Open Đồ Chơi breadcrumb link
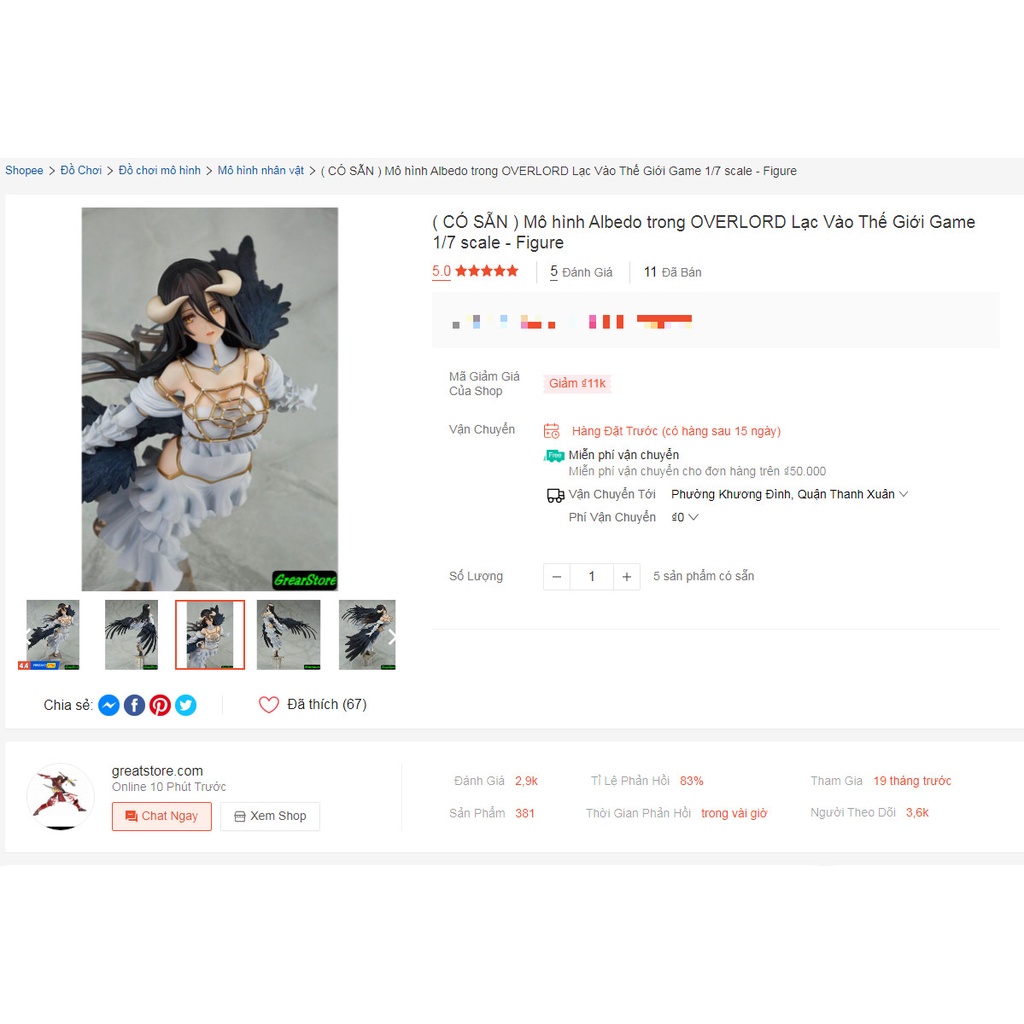 point(81,170)
